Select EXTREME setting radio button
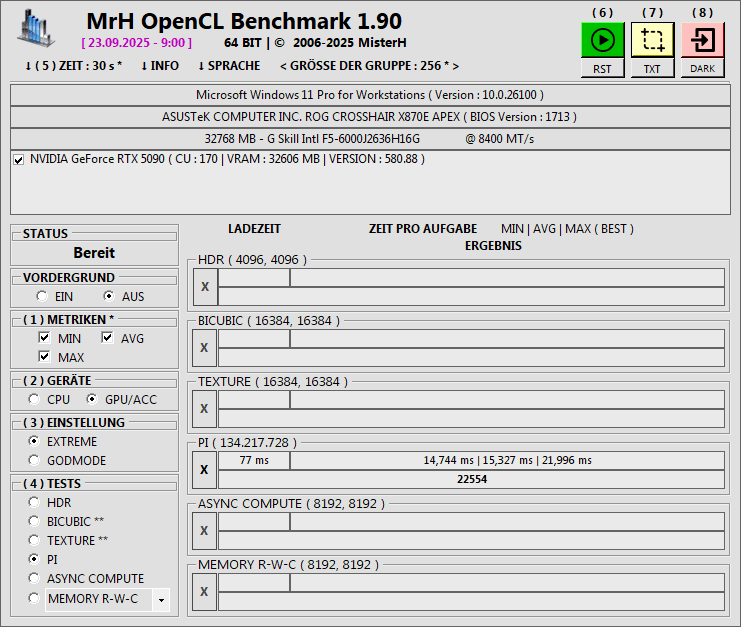Image resolution: width=741 pixels, height=627 pixels. 34,441
